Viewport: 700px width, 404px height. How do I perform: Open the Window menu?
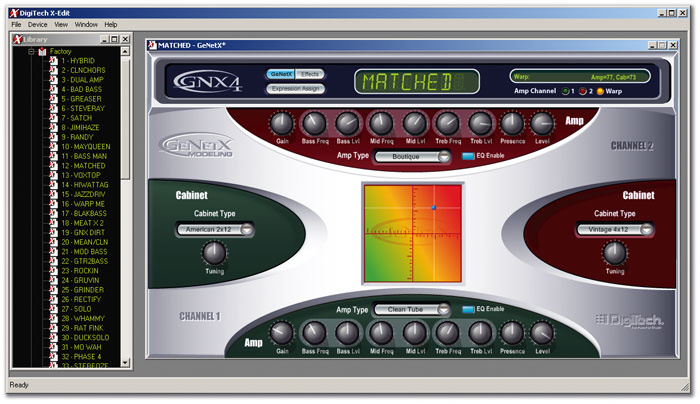coord(86,25)
